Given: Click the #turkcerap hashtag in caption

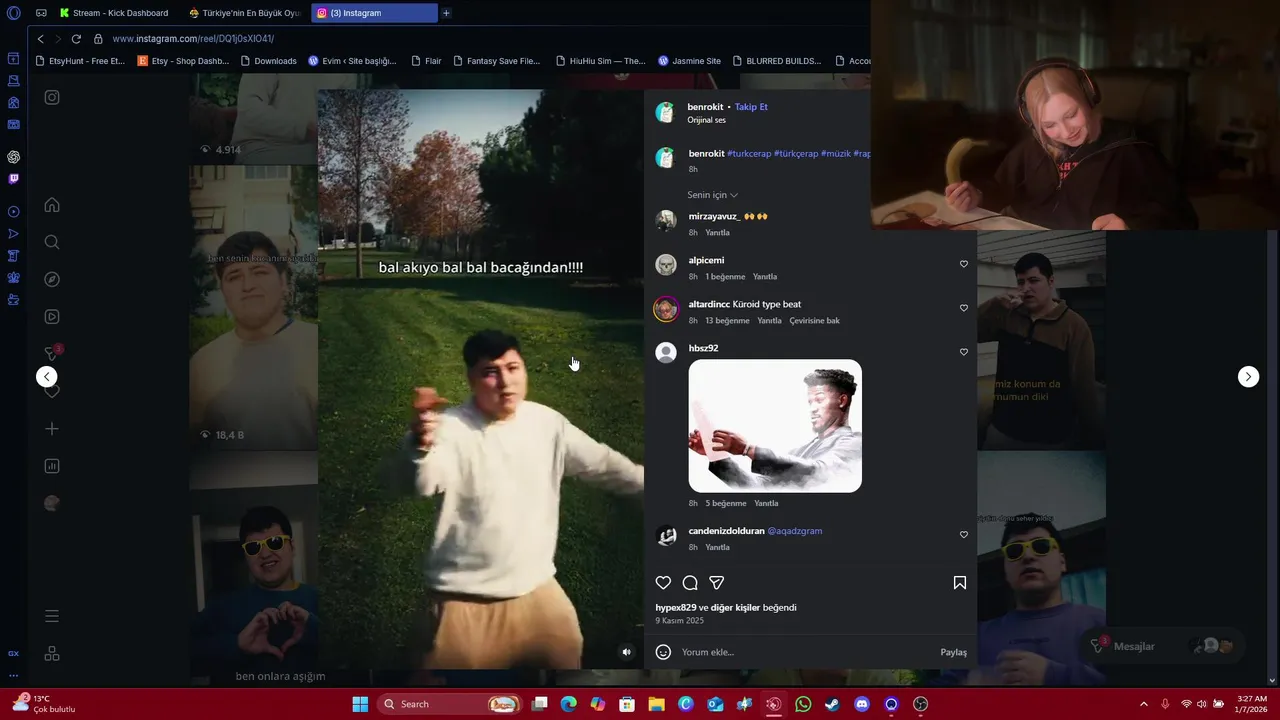Looking at the screenshot, I should (749, 154).
